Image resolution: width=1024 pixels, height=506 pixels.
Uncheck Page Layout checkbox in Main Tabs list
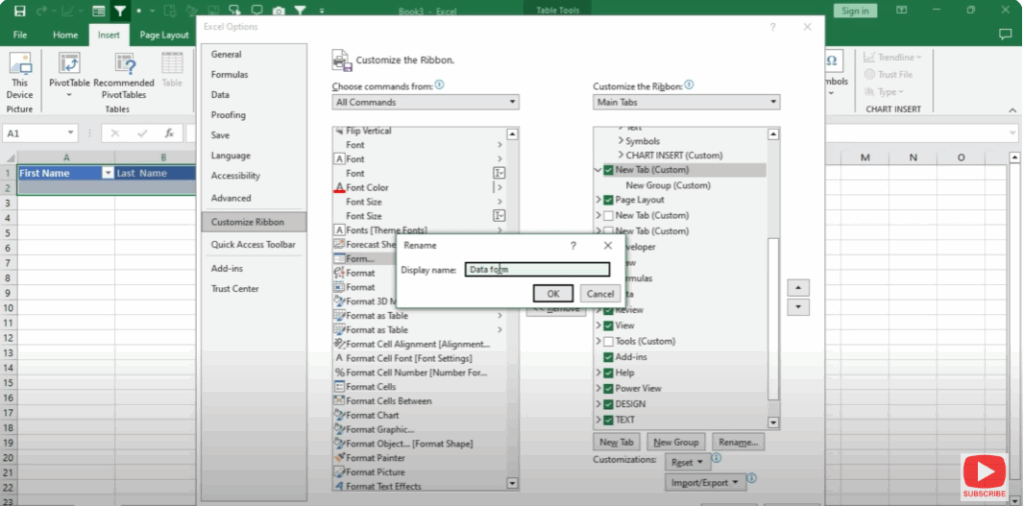tap(609, 200)
